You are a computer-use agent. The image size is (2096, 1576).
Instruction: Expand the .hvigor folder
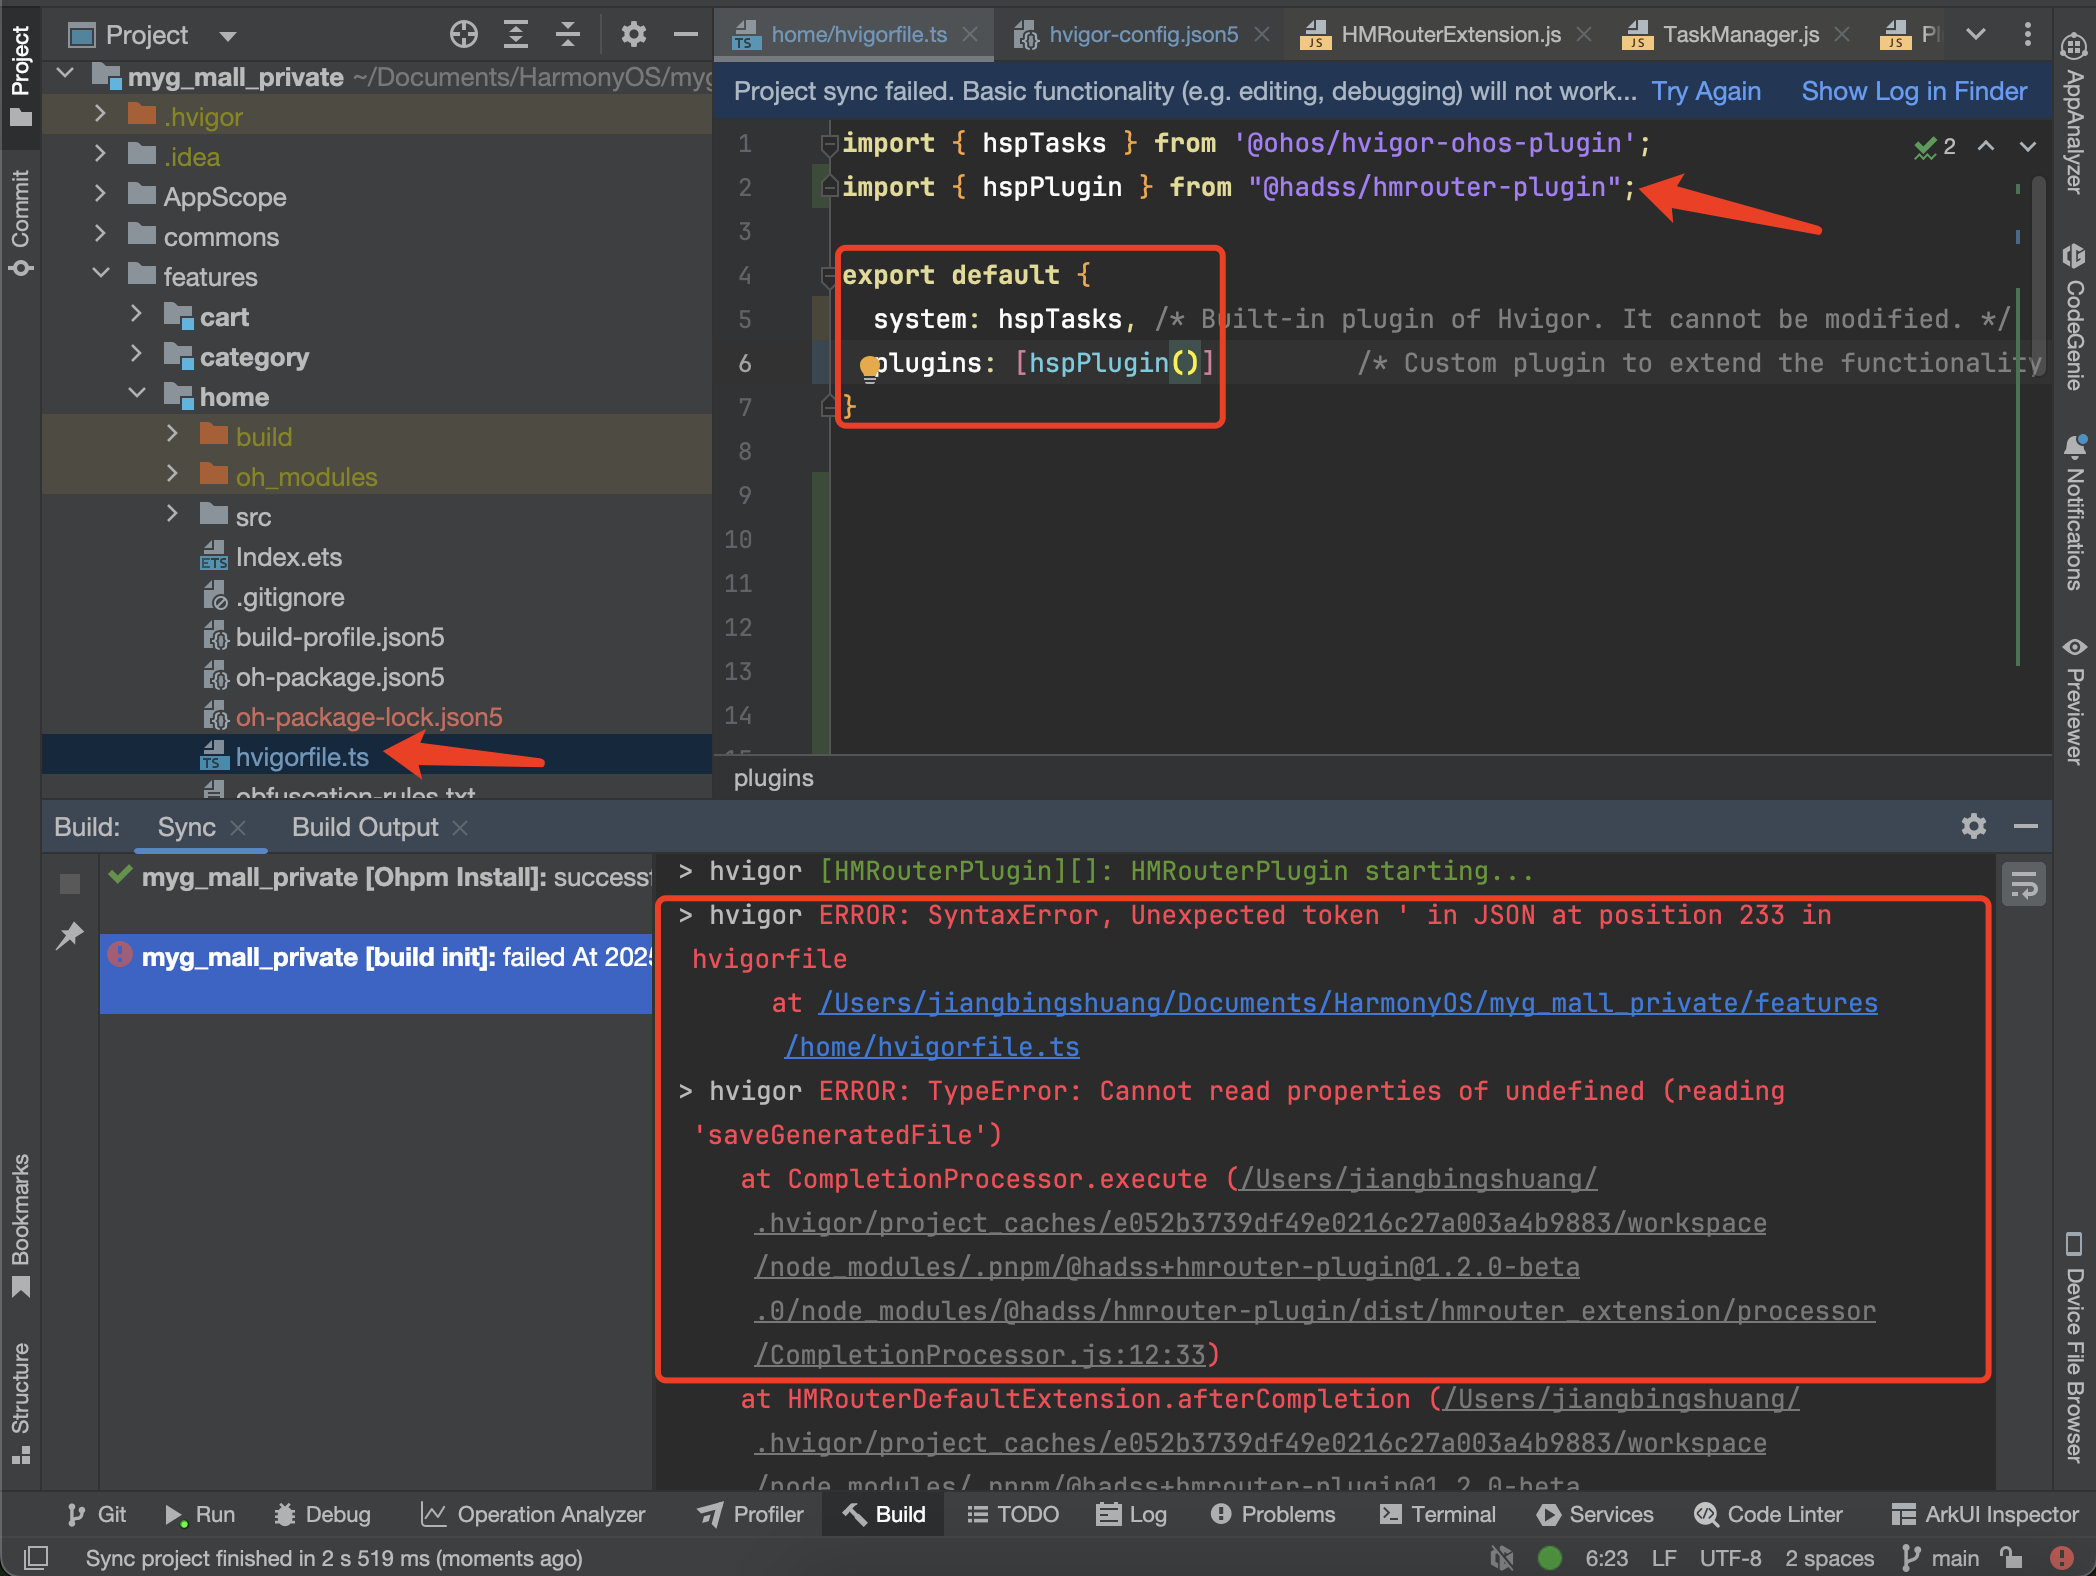[100, 115]
